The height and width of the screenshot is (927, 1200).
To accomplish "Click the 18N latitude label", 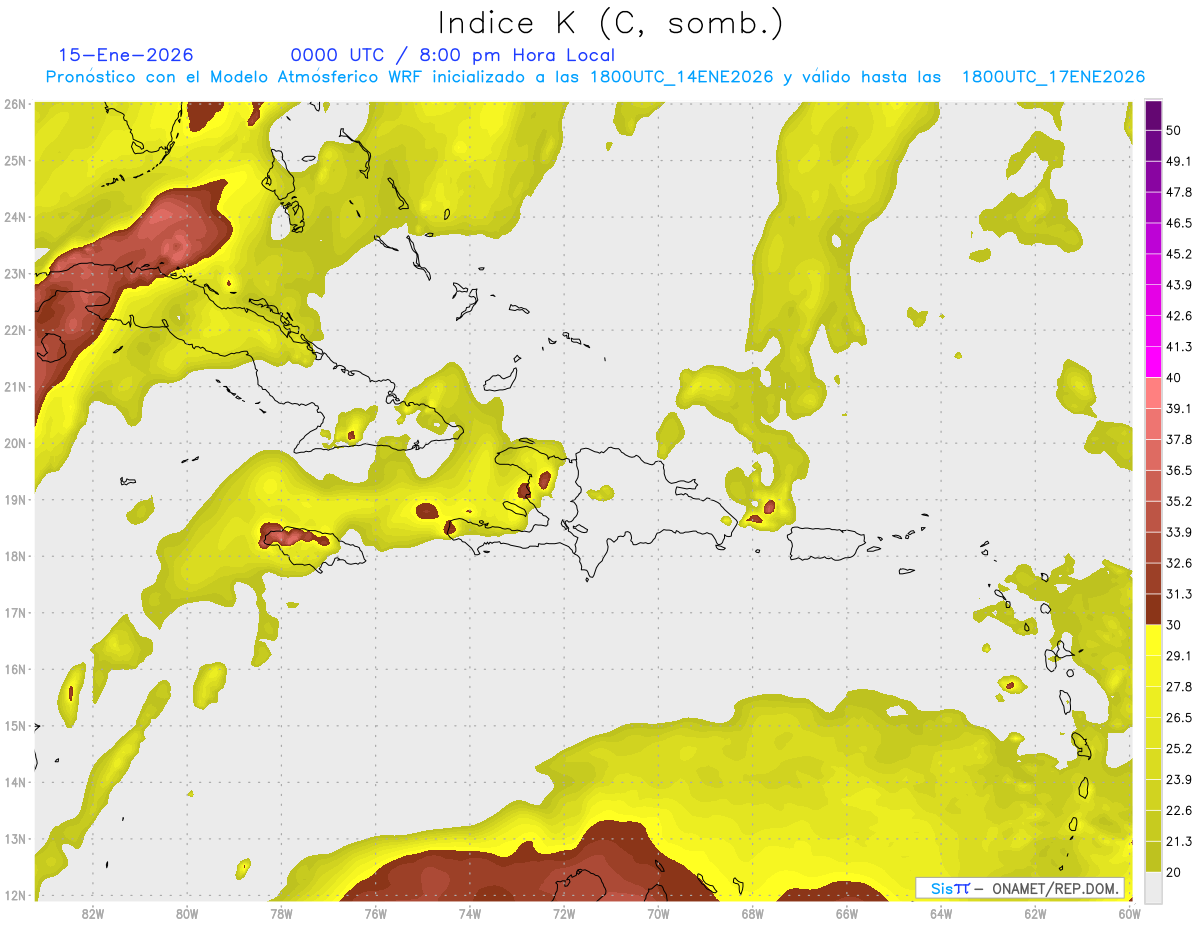I will click(x=14, y=556).
